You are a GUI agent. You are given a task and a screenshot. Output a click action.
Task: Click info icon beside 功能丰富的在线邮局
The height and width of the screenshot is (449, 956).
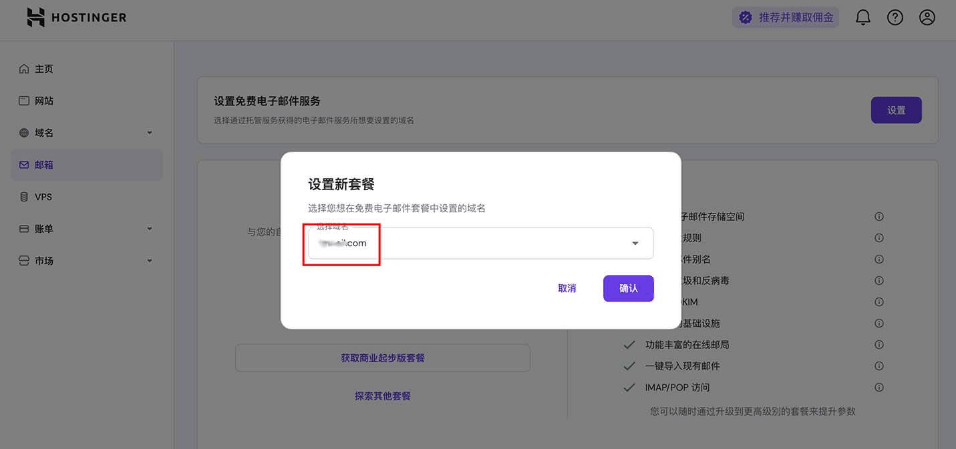point(879,344)
